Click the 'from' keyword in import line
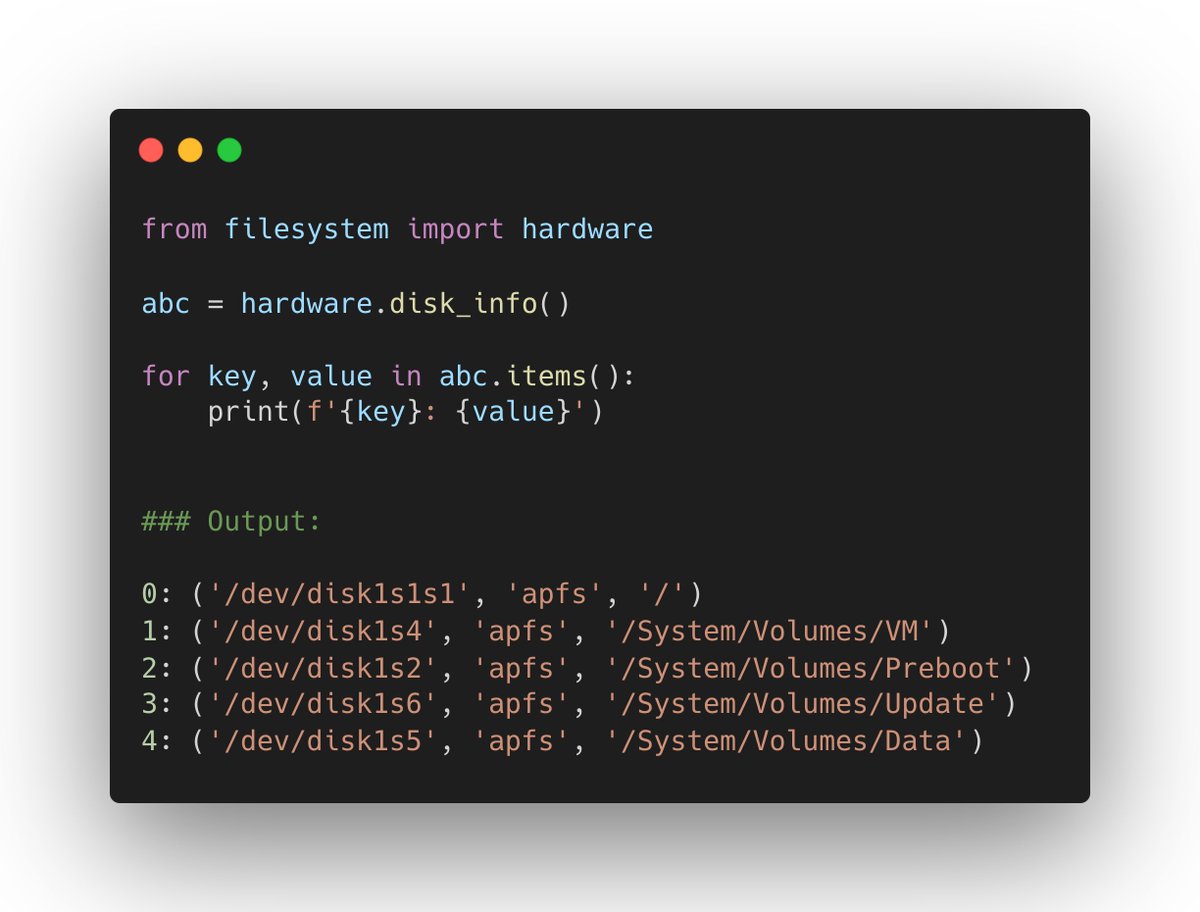Image resolution: width=1200 pixels, height=912 pixels. tap(174, 229)
